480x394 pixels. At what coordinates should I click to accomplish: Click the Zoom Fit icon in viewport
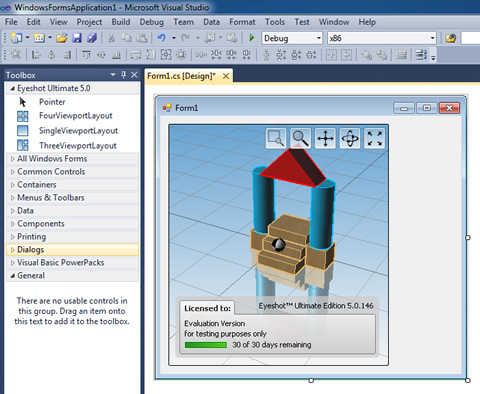click(374, 138)
